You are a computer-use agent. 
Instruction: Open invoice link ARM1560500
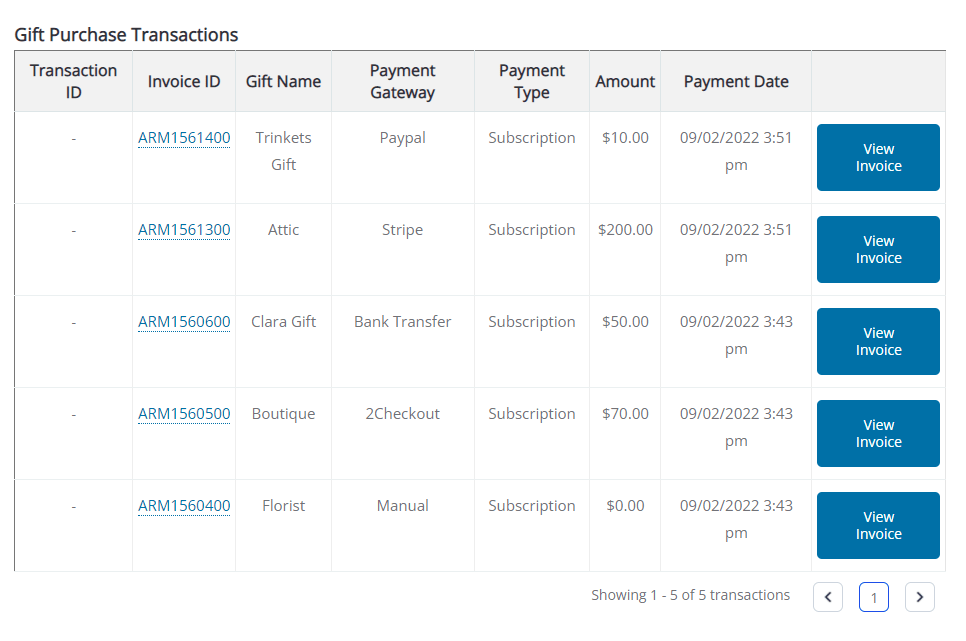[184, 413]
